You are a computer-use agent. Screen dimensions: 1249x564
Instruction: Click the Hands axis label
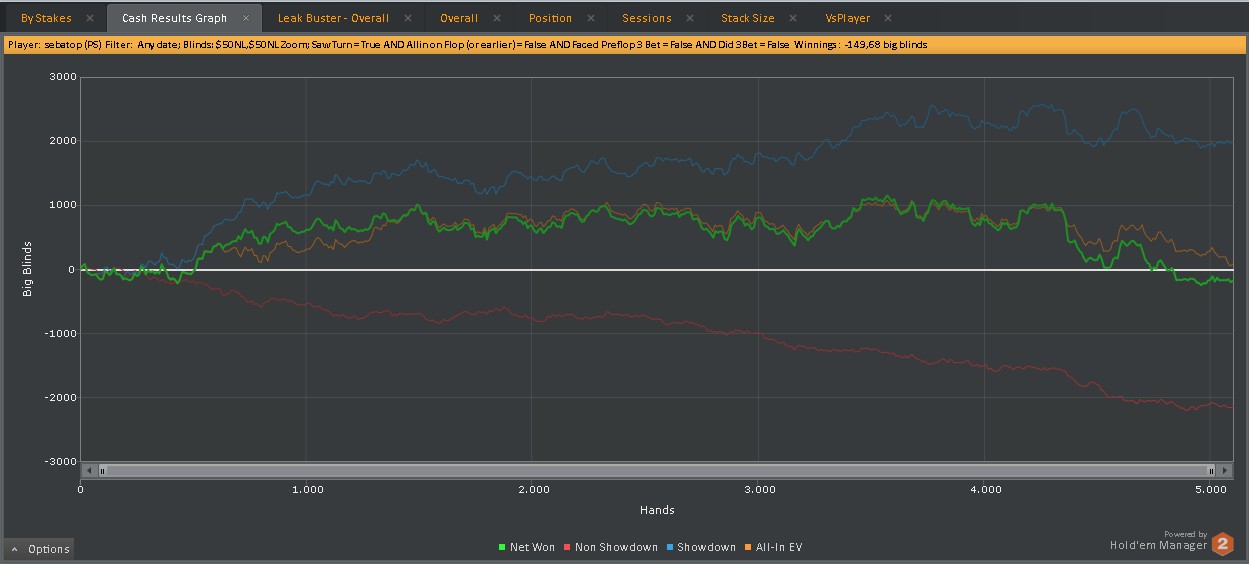(657, 510)
